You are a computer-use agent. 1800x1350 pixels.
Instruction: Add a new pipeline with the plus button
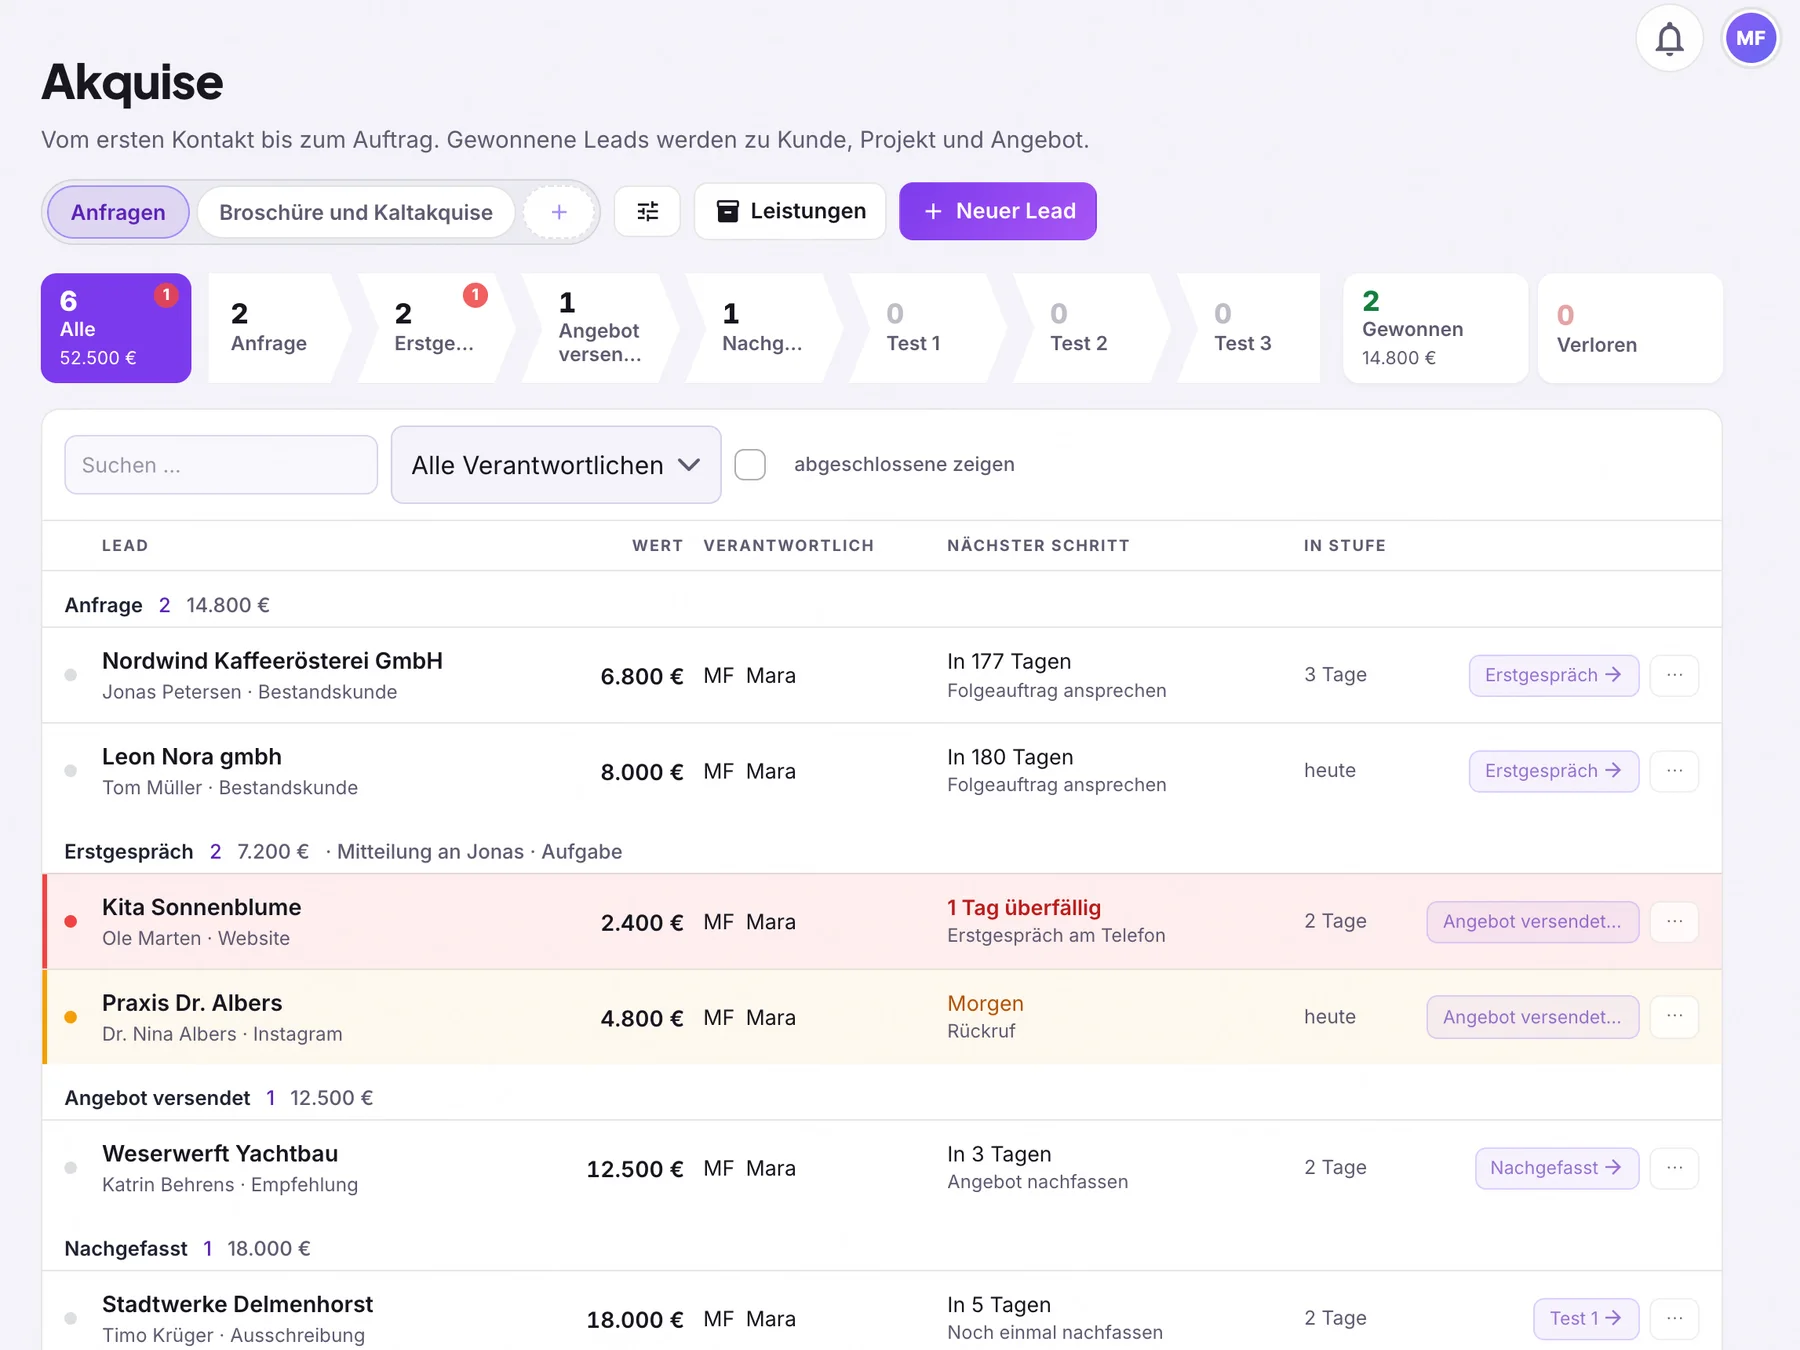pyautogui.click(x=559, y=212)
